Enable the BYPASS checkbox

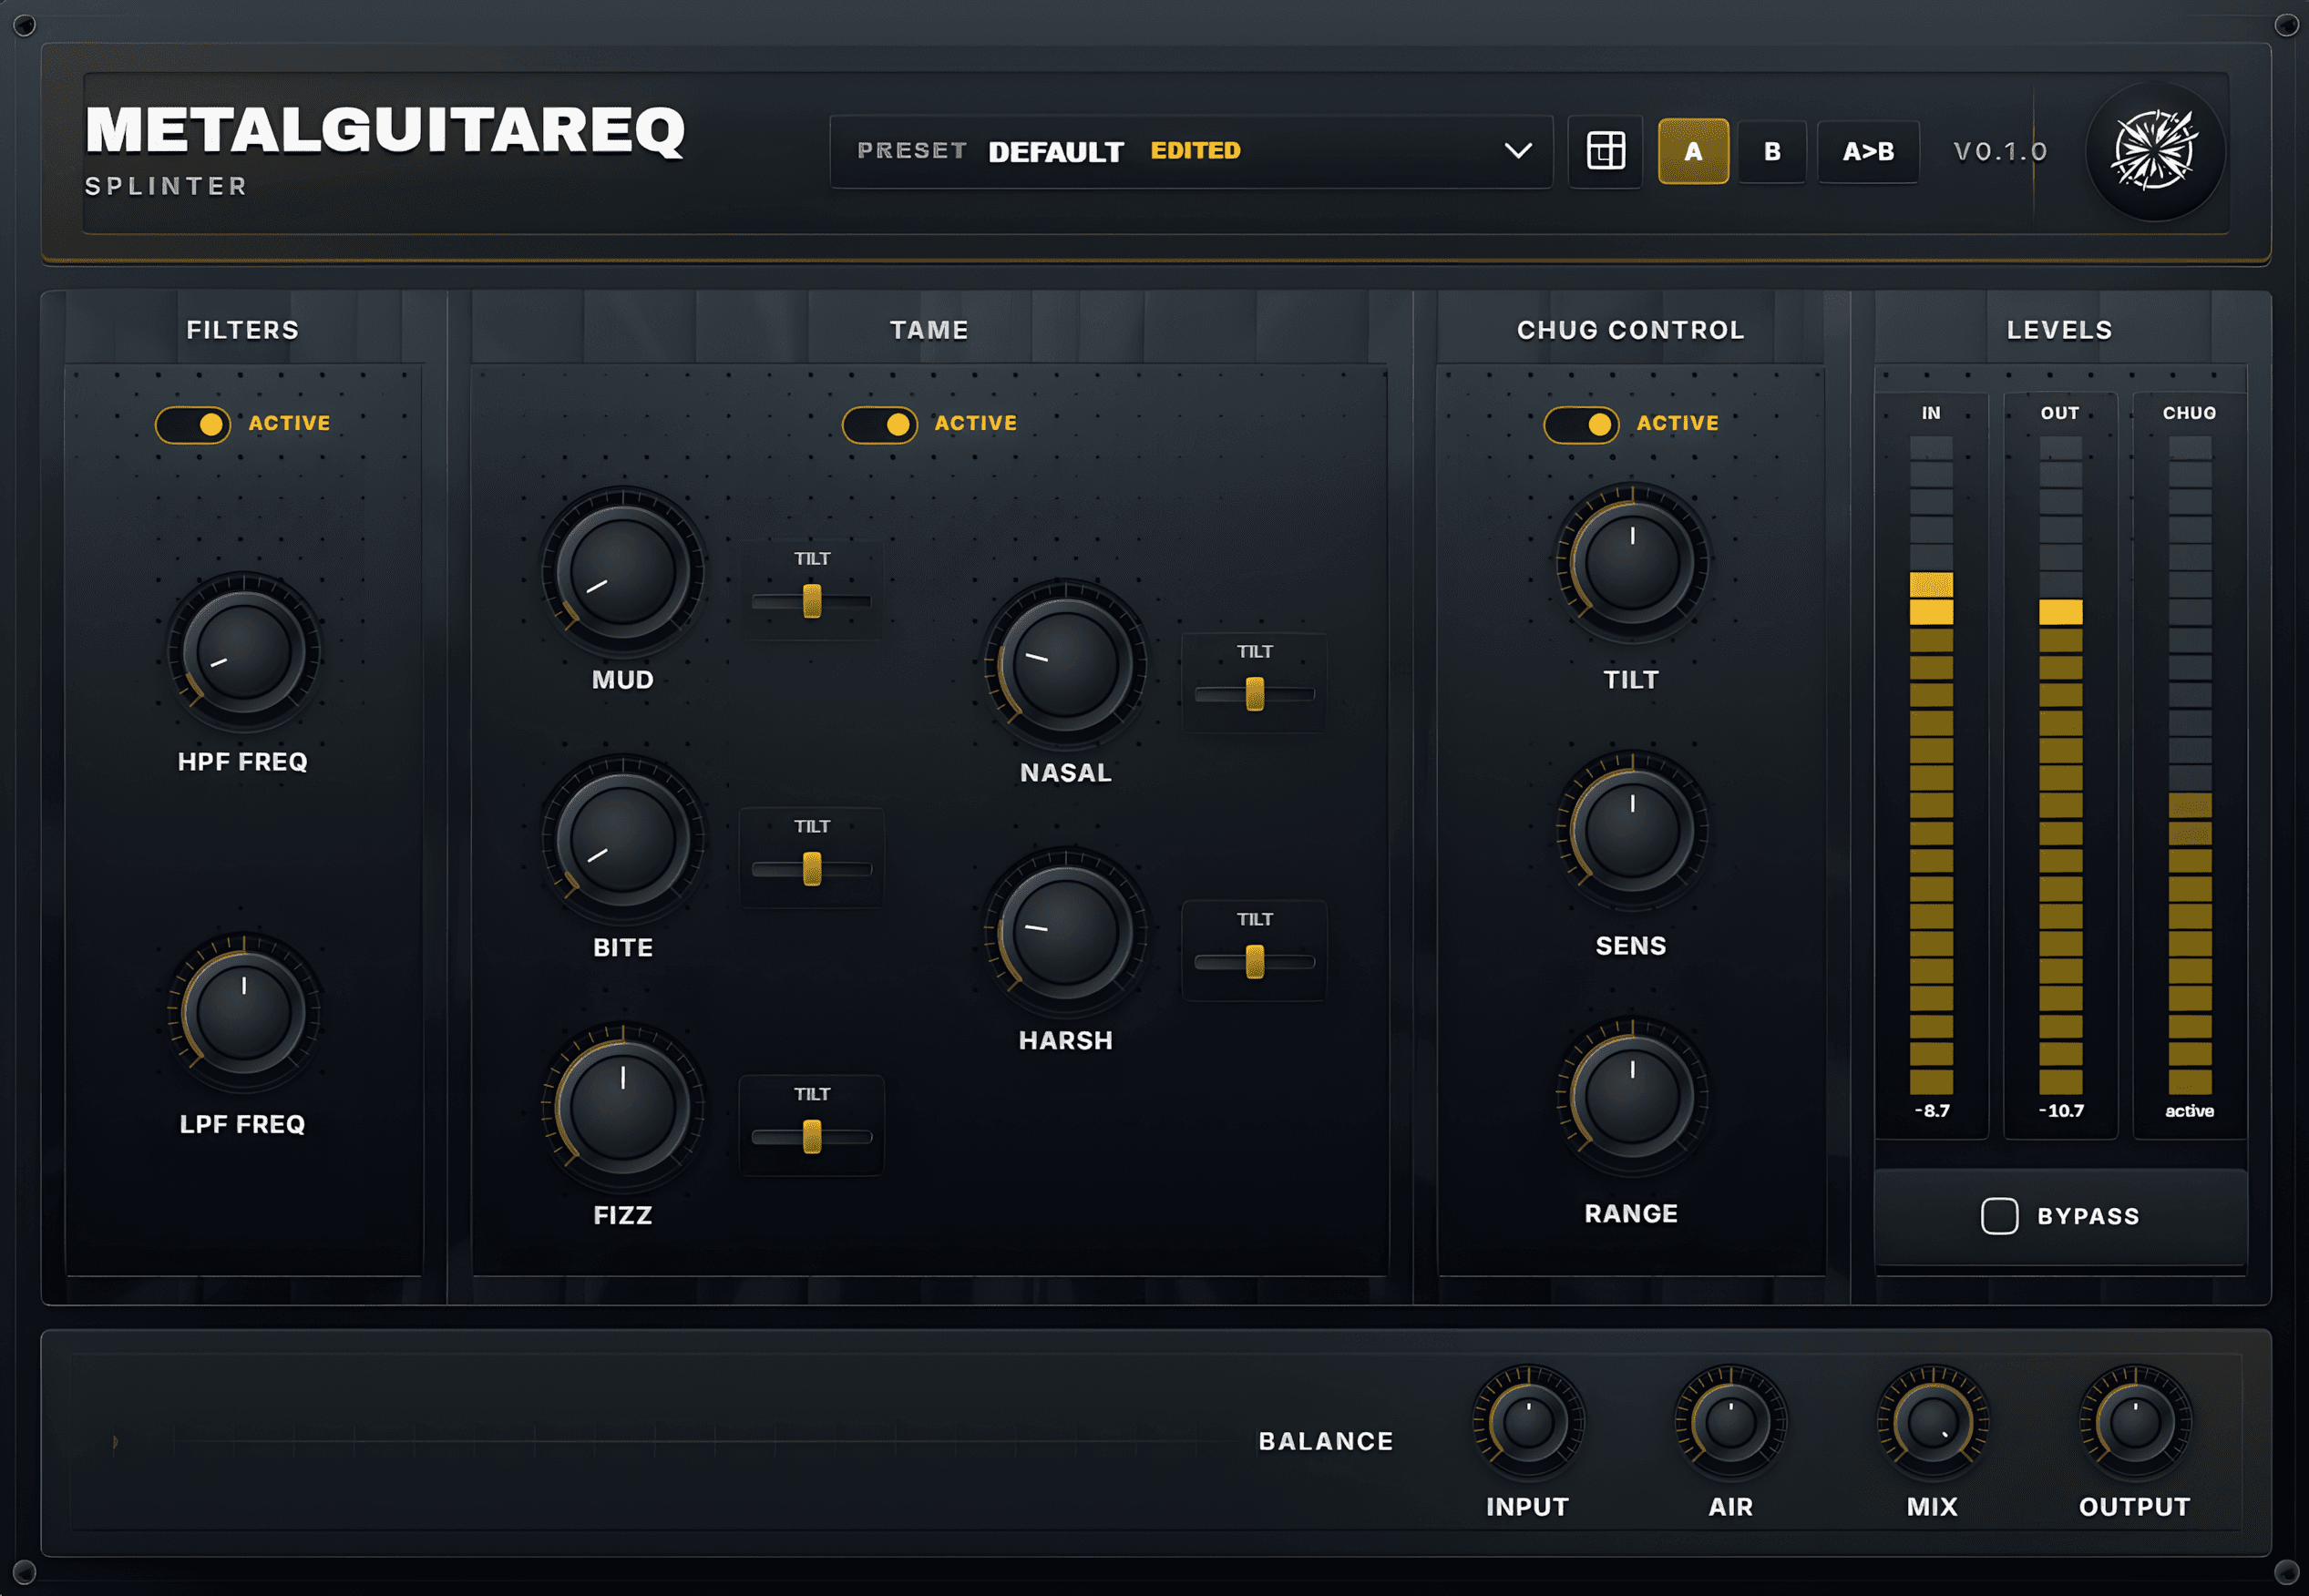[1999, 1216]
